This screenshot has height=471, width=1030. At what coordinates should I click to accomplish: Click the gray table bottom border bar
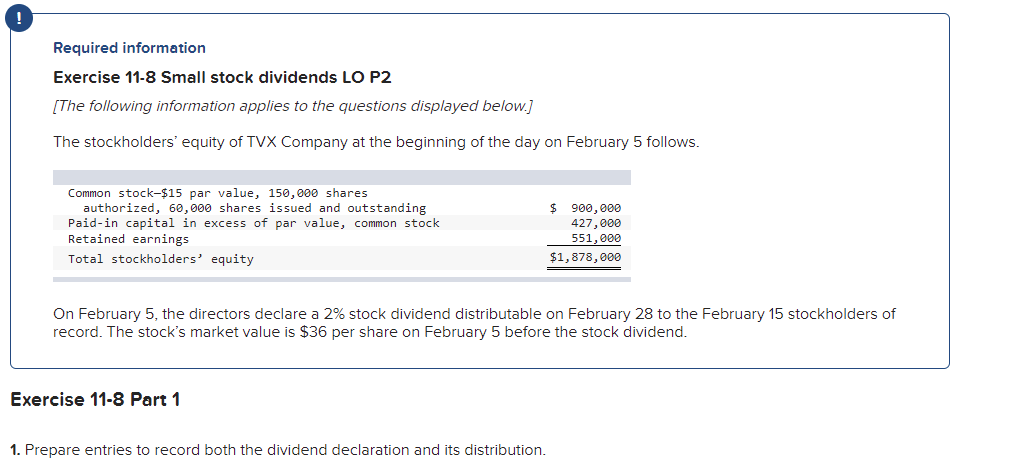click(342, 279)
